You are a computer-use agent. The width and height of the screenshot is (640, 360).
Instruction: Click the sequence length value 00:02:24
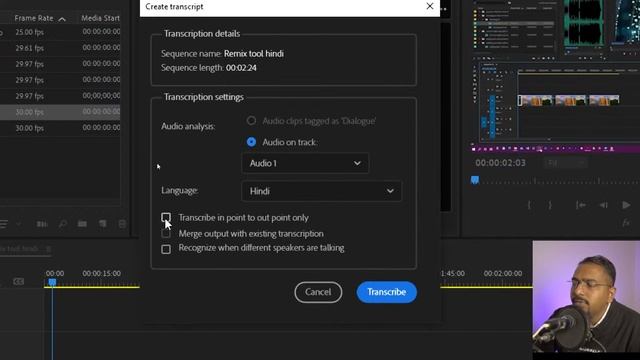(241, 68)
